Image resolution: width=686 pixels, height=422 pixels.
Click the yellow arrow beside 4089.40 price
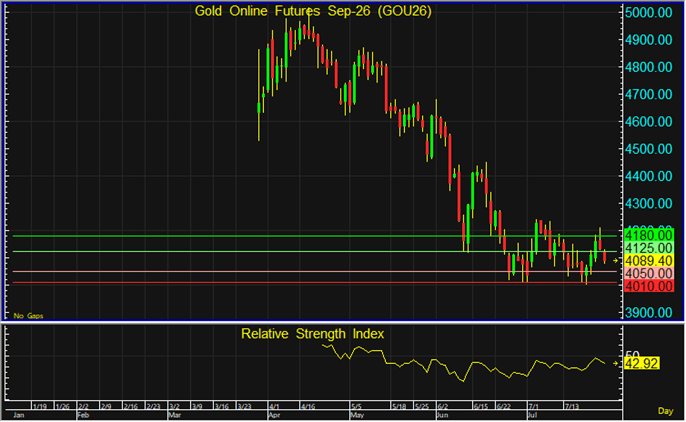[x=615, y=261]
